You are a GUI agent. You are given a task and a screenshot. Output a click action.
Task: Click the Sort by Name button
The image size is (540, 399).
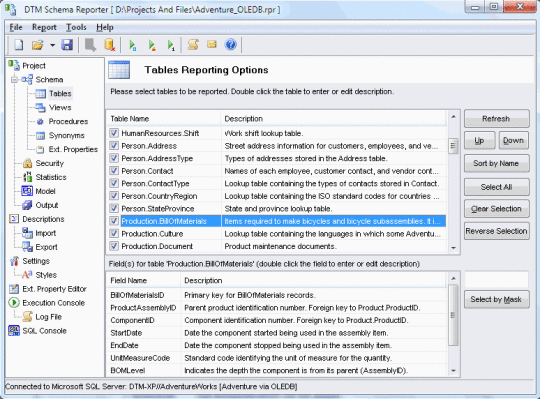pyautogui.click(x=496, y=163)
